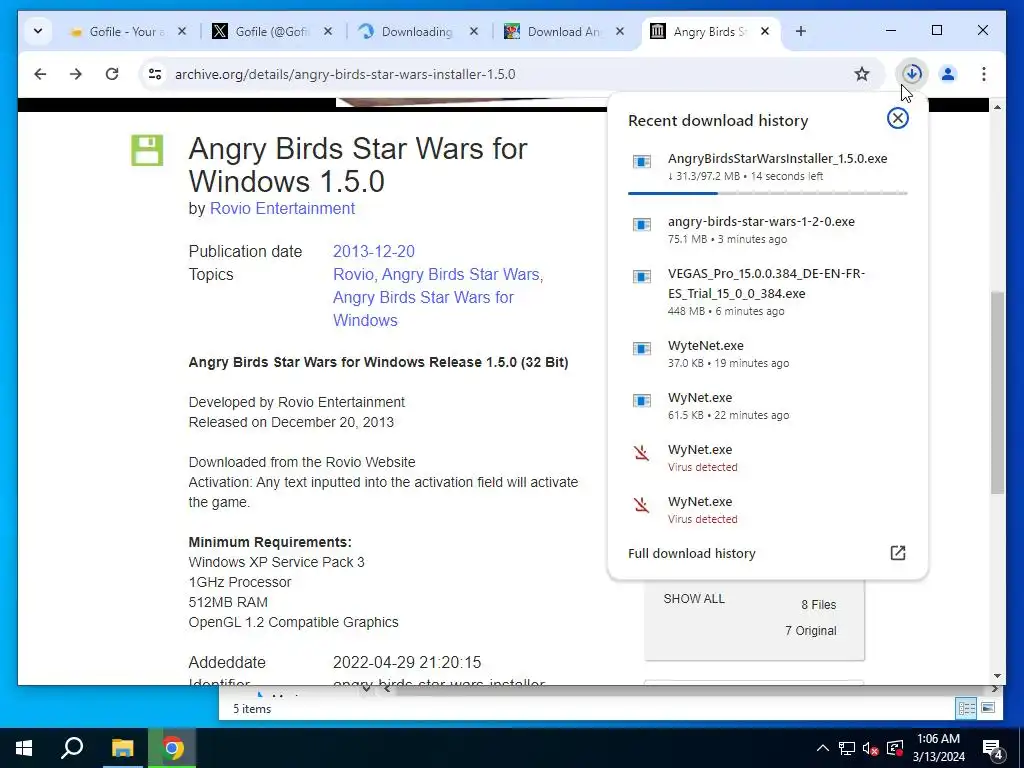Image resolution: width=1024 pixels, height=768 pixels.
Task: Open angry-birds-star-wars-1-2-0.exe from download list
Action: tap(767, 229)
